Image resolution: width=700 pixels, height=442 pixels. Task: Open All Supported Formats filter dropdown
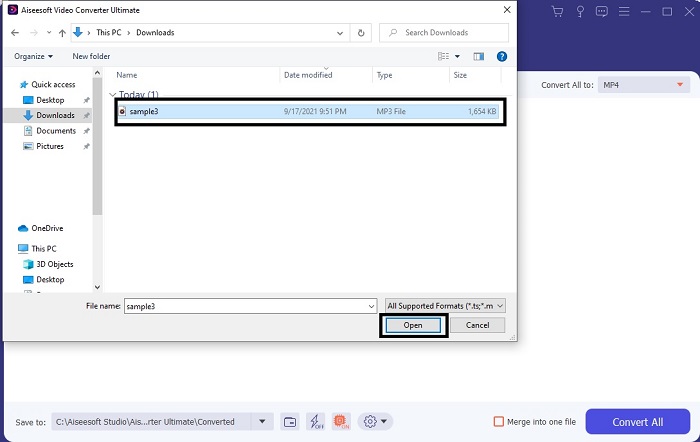[445, 306]
